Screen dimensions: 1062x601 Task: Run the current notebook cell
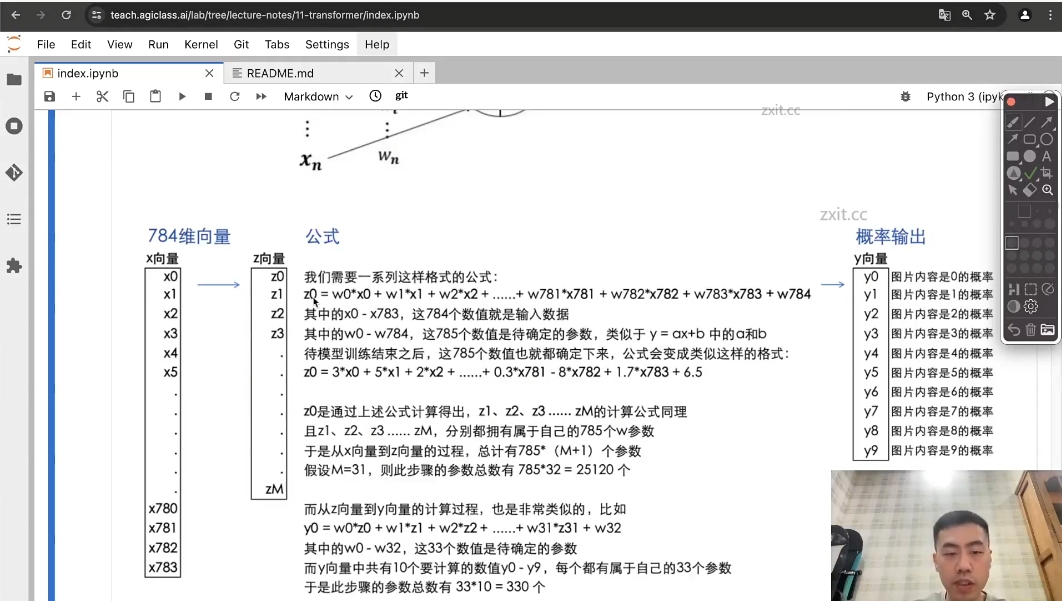(x=182, y=96)
